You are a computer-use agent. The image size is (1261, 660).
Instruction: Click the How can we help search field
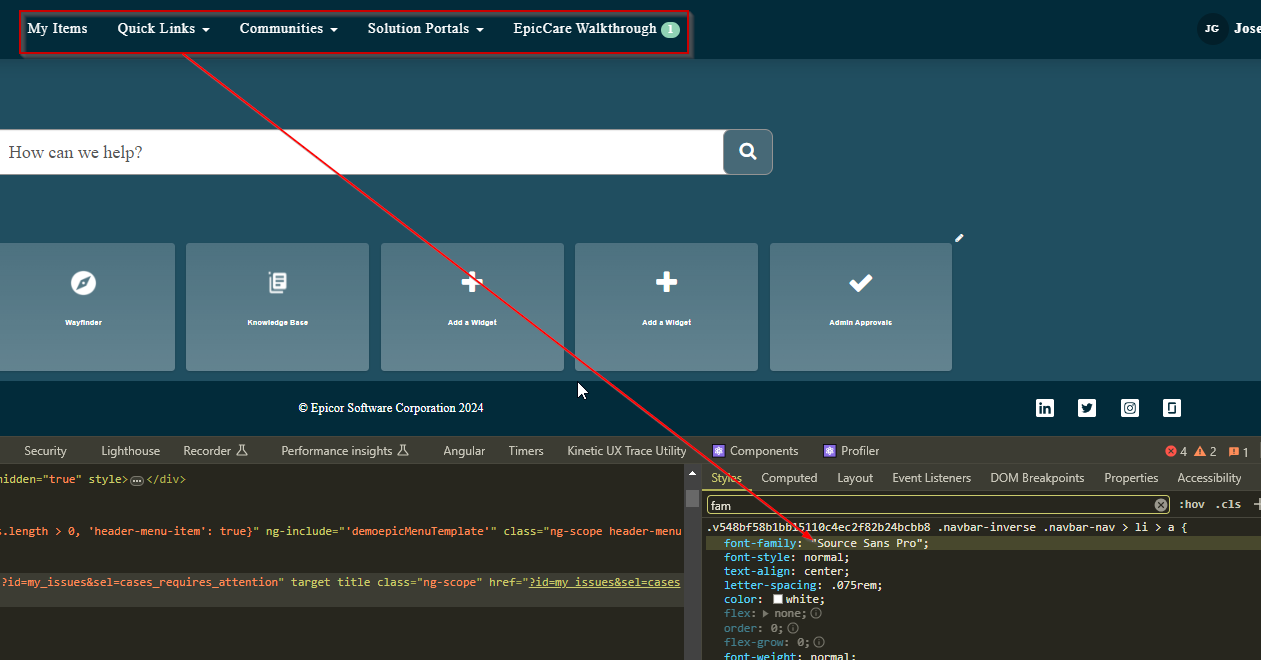(x=360, y=152)
